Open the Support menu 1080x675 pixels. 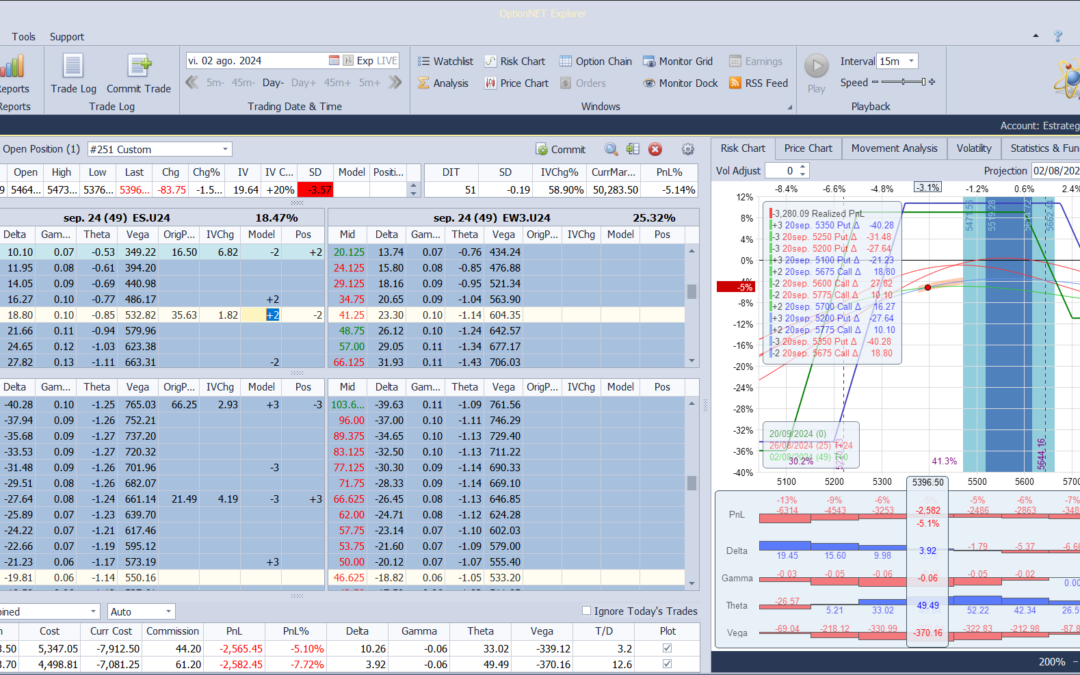coord(67,37)
